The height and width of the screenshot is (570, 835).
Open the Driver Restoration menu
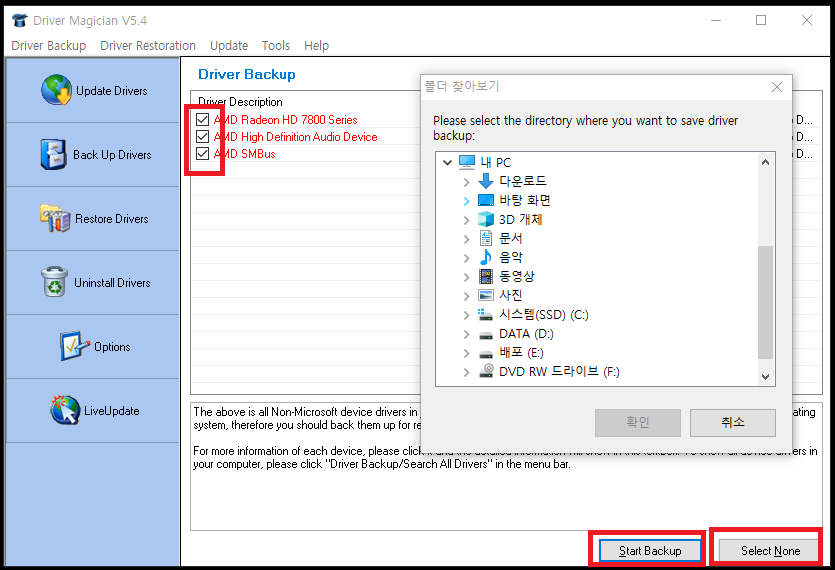tap(148, 46)
